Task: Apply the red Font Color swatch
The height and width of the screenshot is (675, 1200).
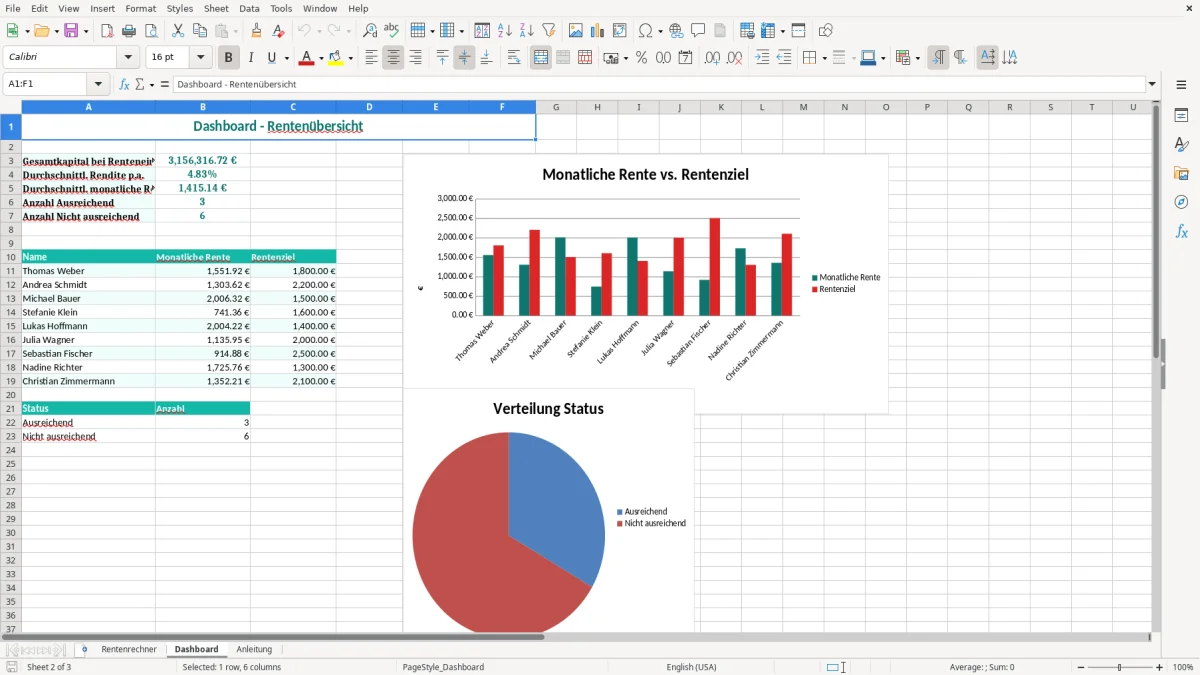Action: pos(306,58)
